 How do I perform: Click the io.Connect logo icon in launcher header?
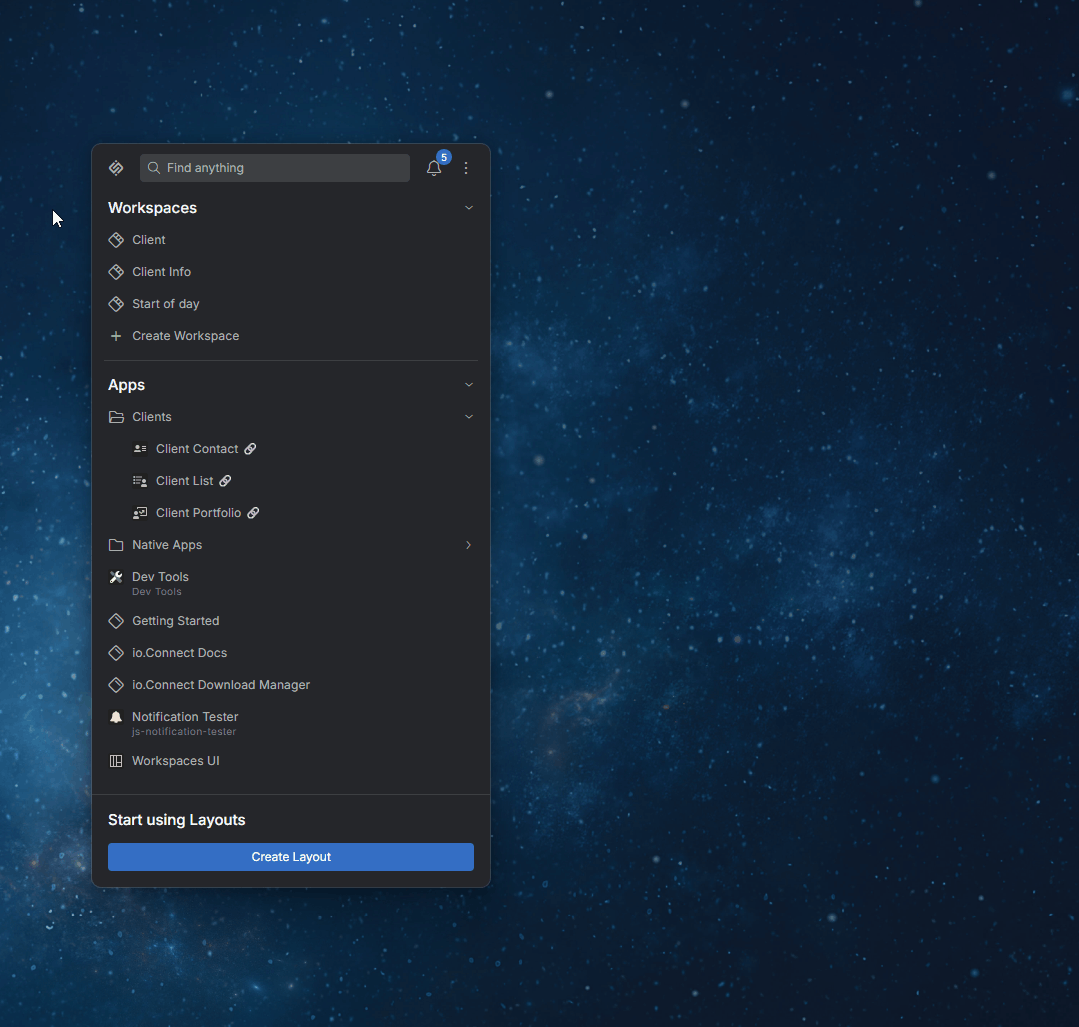pos(116,168)
